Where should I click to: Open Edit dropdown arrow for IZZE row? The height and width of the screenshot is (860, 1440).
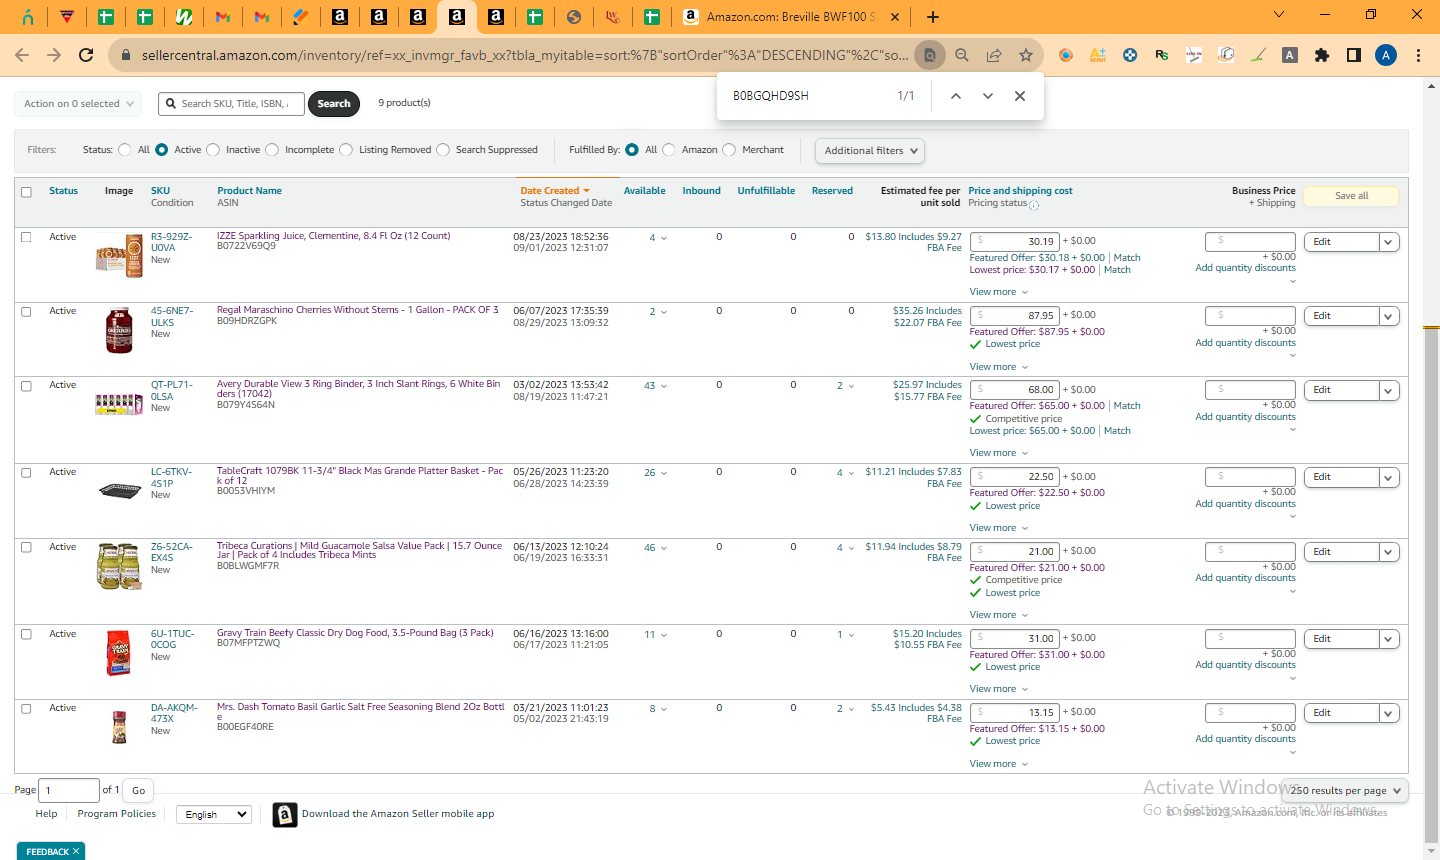(1389, 242)
